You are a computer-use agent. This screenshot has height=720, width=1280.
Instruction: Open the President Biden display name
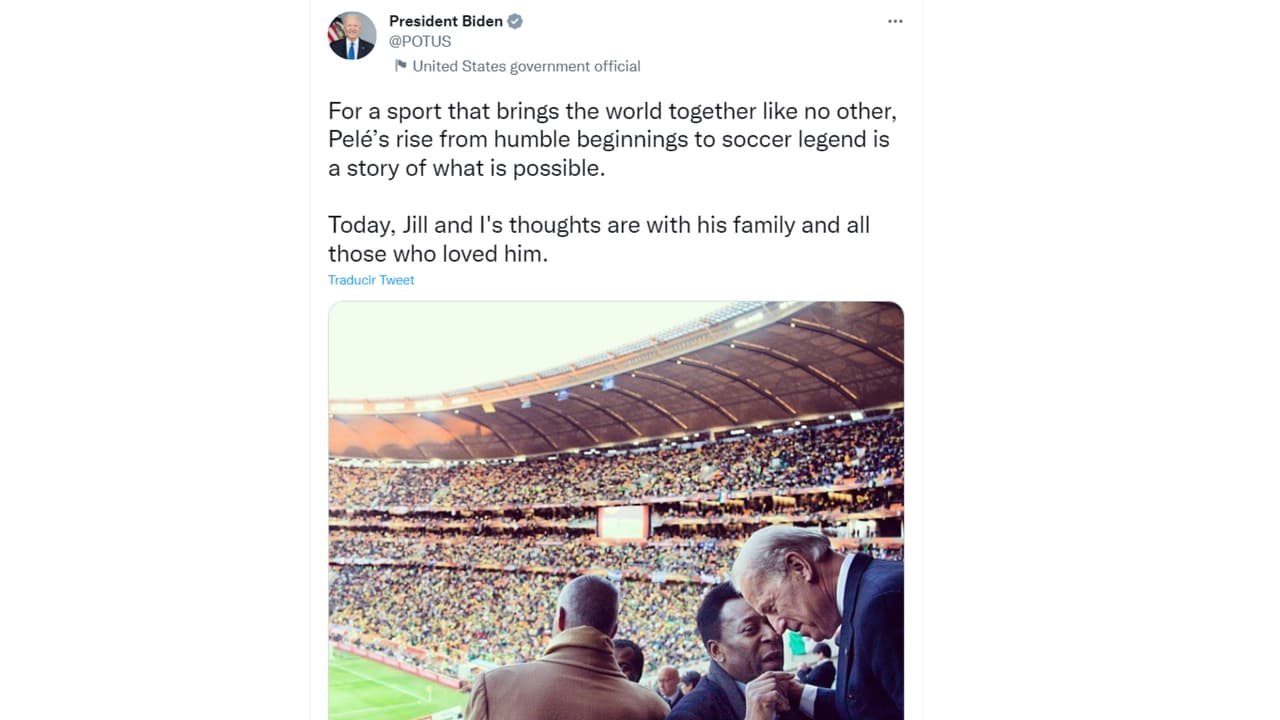(445, 21)
